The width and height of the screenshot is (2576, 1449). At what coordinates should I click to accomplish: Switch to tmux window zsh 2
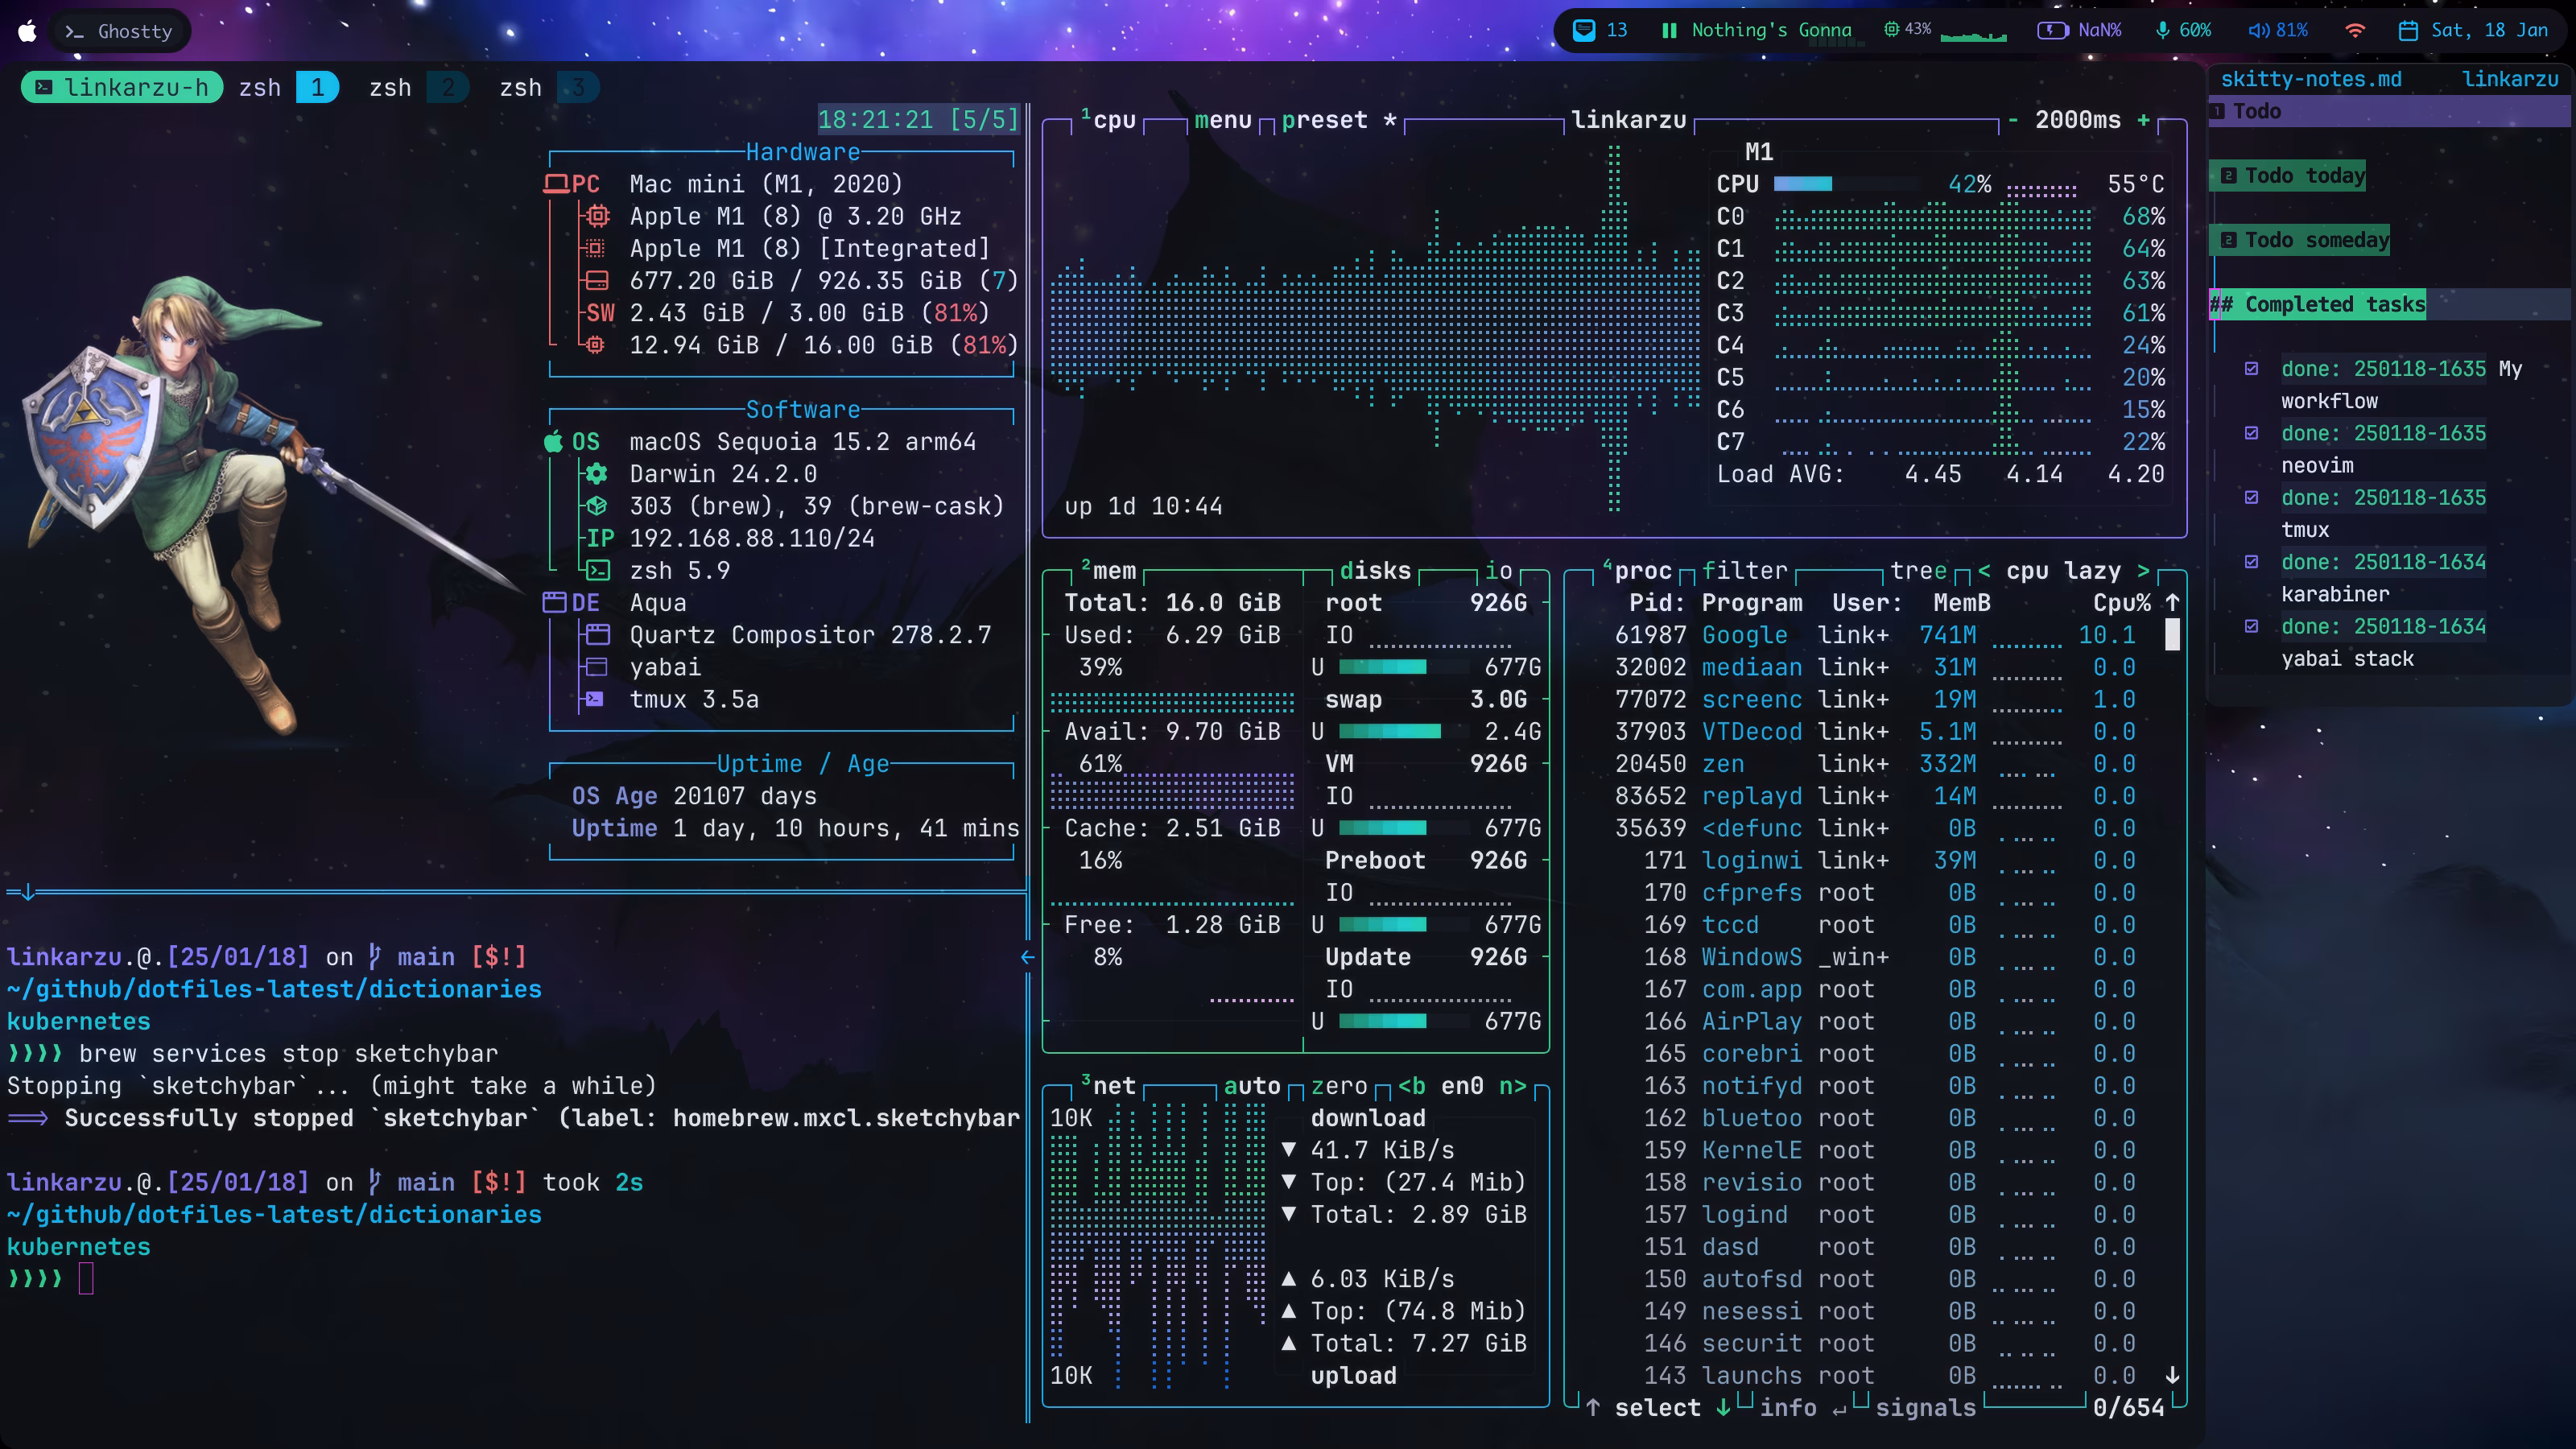pos(418,88)
